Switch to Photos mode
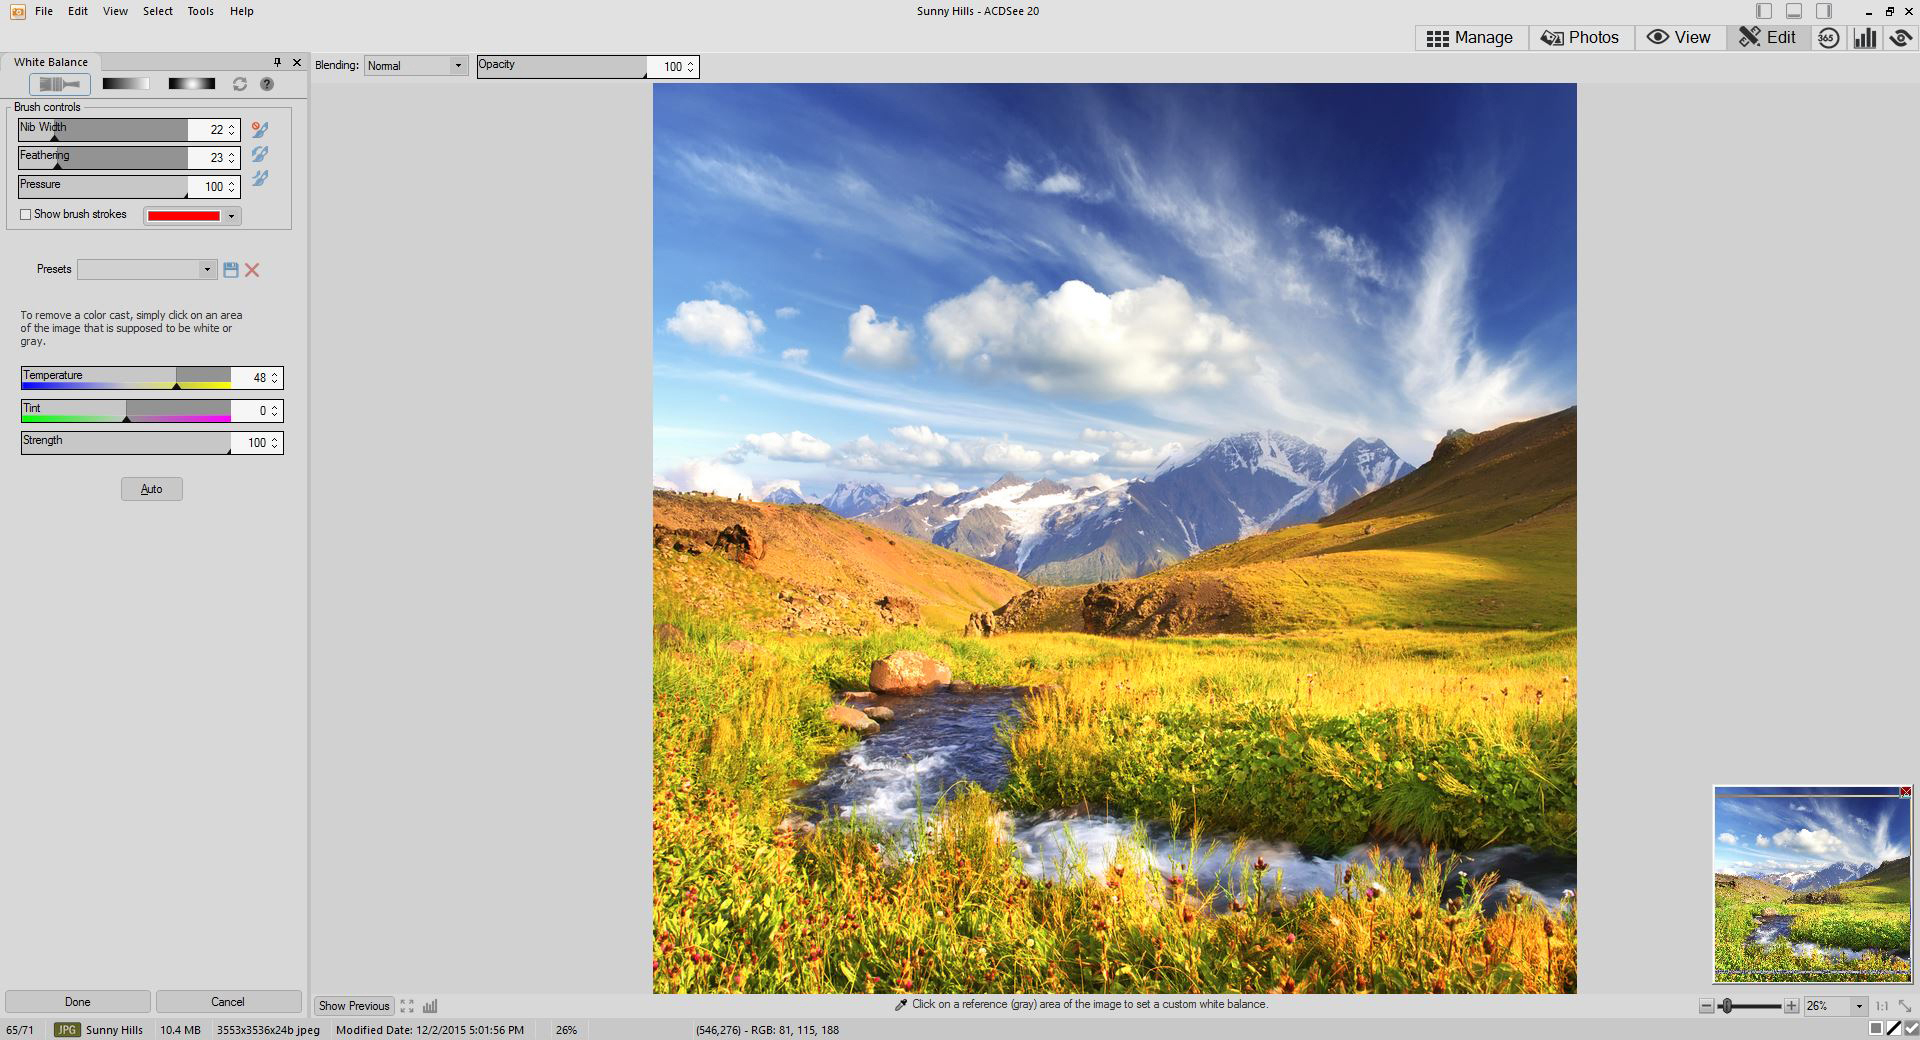 (x=1579, y=38)
